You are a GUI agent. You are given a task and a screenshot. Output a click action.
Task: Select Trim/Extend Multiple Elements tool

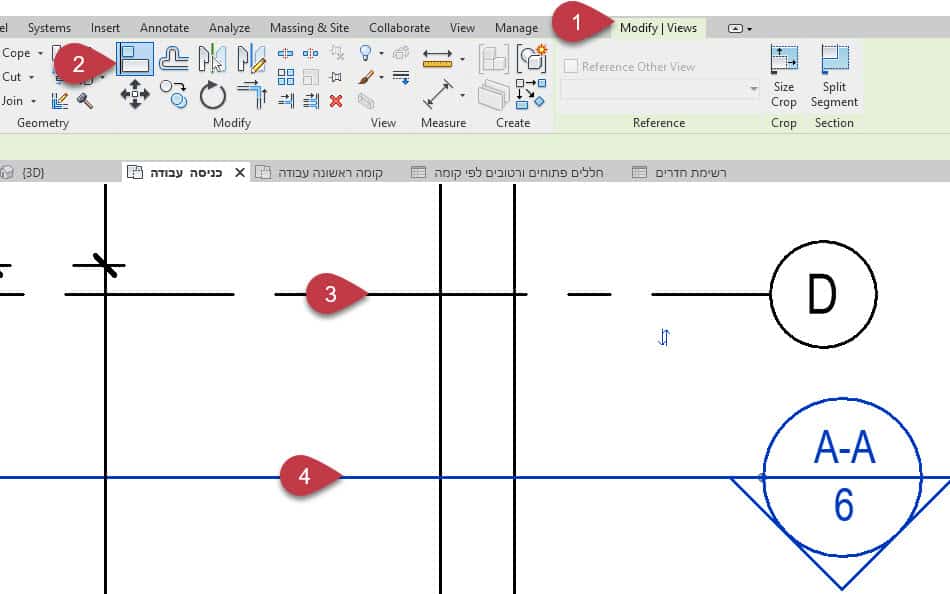click(311, 101)
